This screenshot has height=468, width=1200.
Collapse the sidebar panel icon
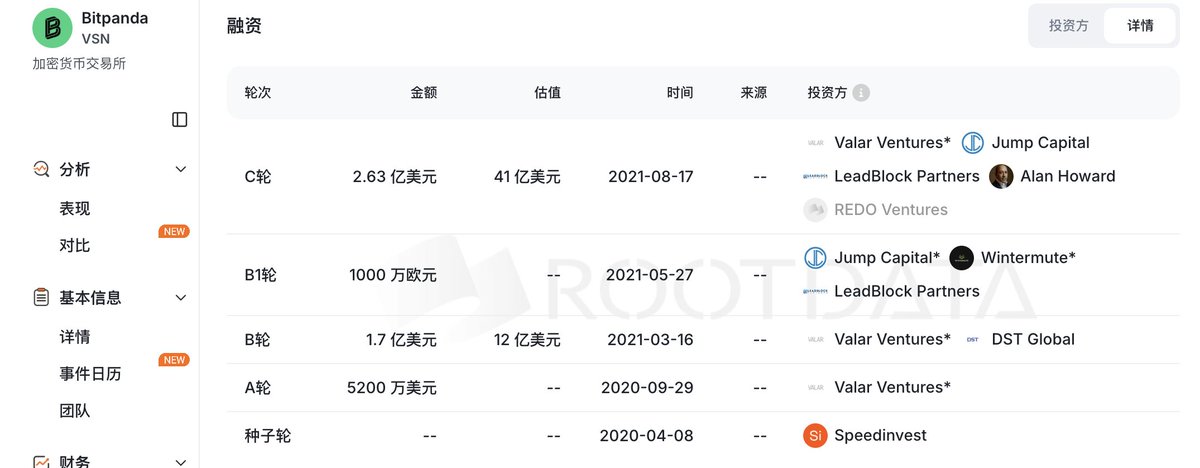coord(180,120)
